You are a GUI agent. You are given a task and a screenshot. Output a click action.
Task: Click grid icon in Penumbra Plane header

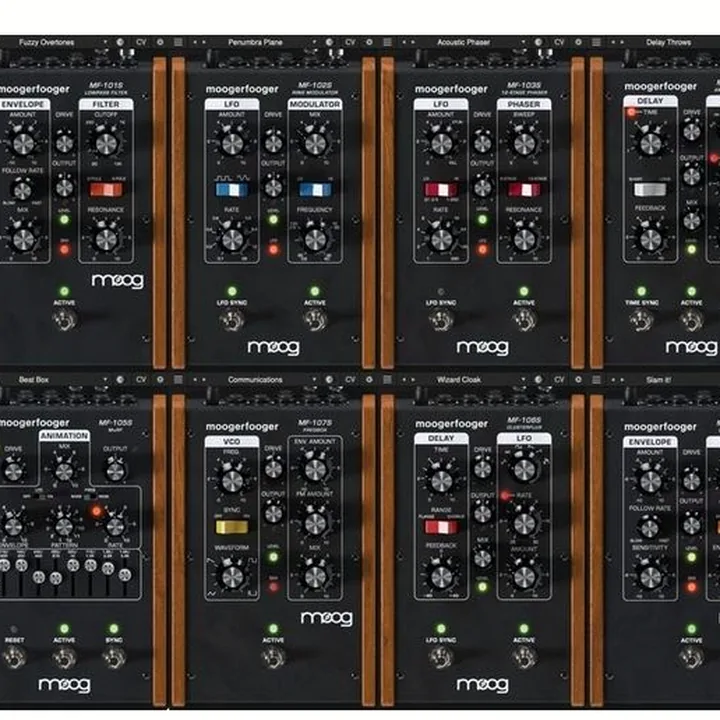[x=388, y=42]
